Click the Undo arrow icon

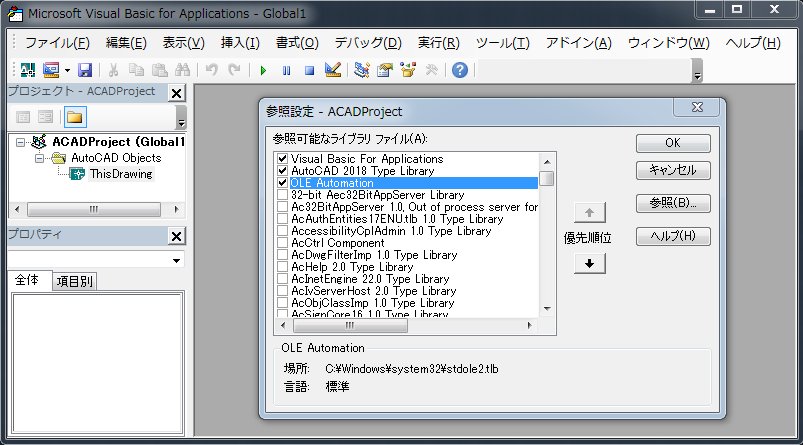point(212,70)
